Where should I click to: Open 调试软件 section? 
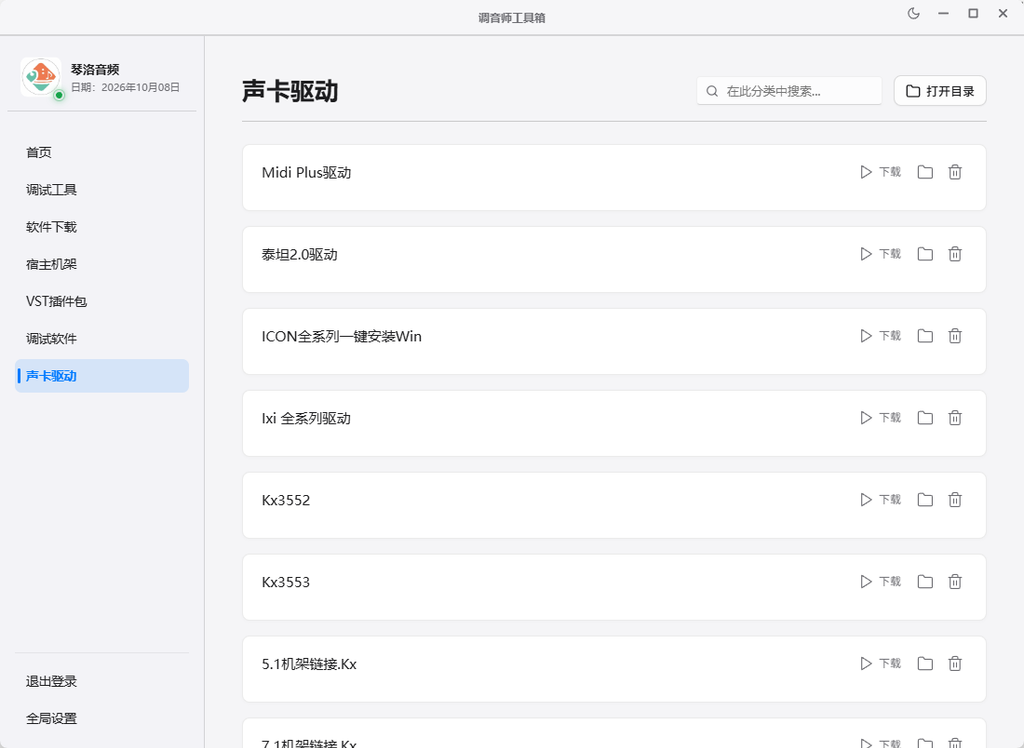102,338
